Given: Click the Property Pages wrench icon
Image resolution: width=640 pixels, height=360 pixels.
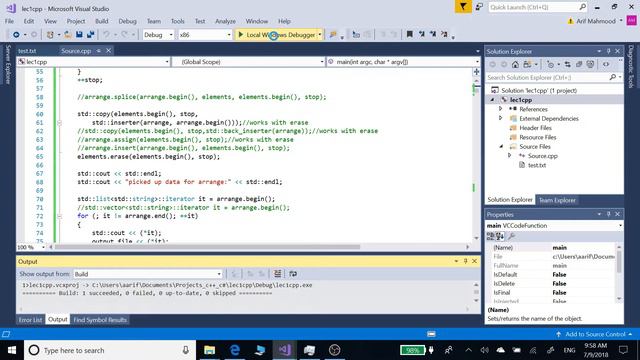Looking at the screenshot, I should click(x=512, y=236).
